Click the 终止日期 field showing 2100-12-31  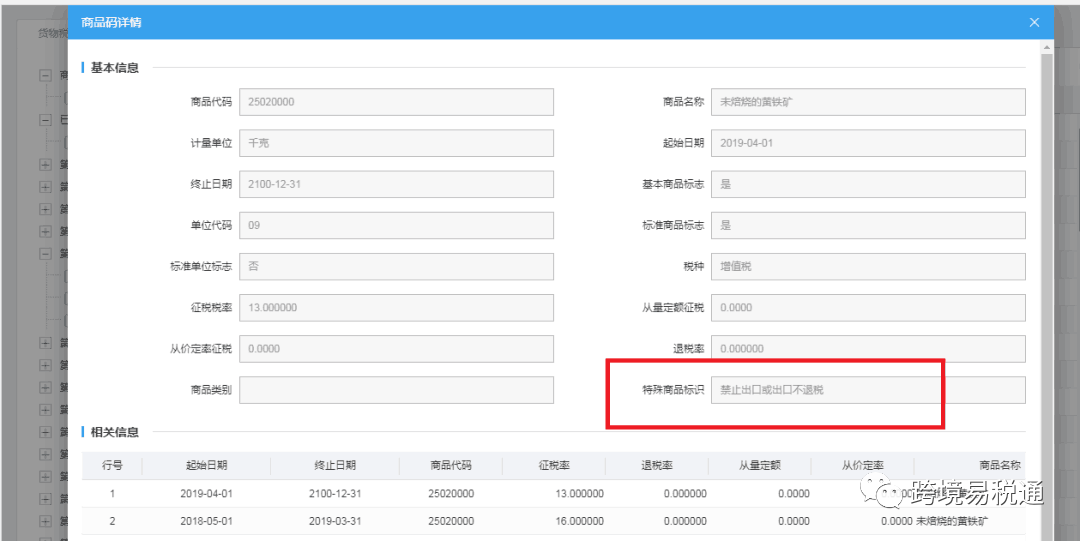[x=396, y=184]
